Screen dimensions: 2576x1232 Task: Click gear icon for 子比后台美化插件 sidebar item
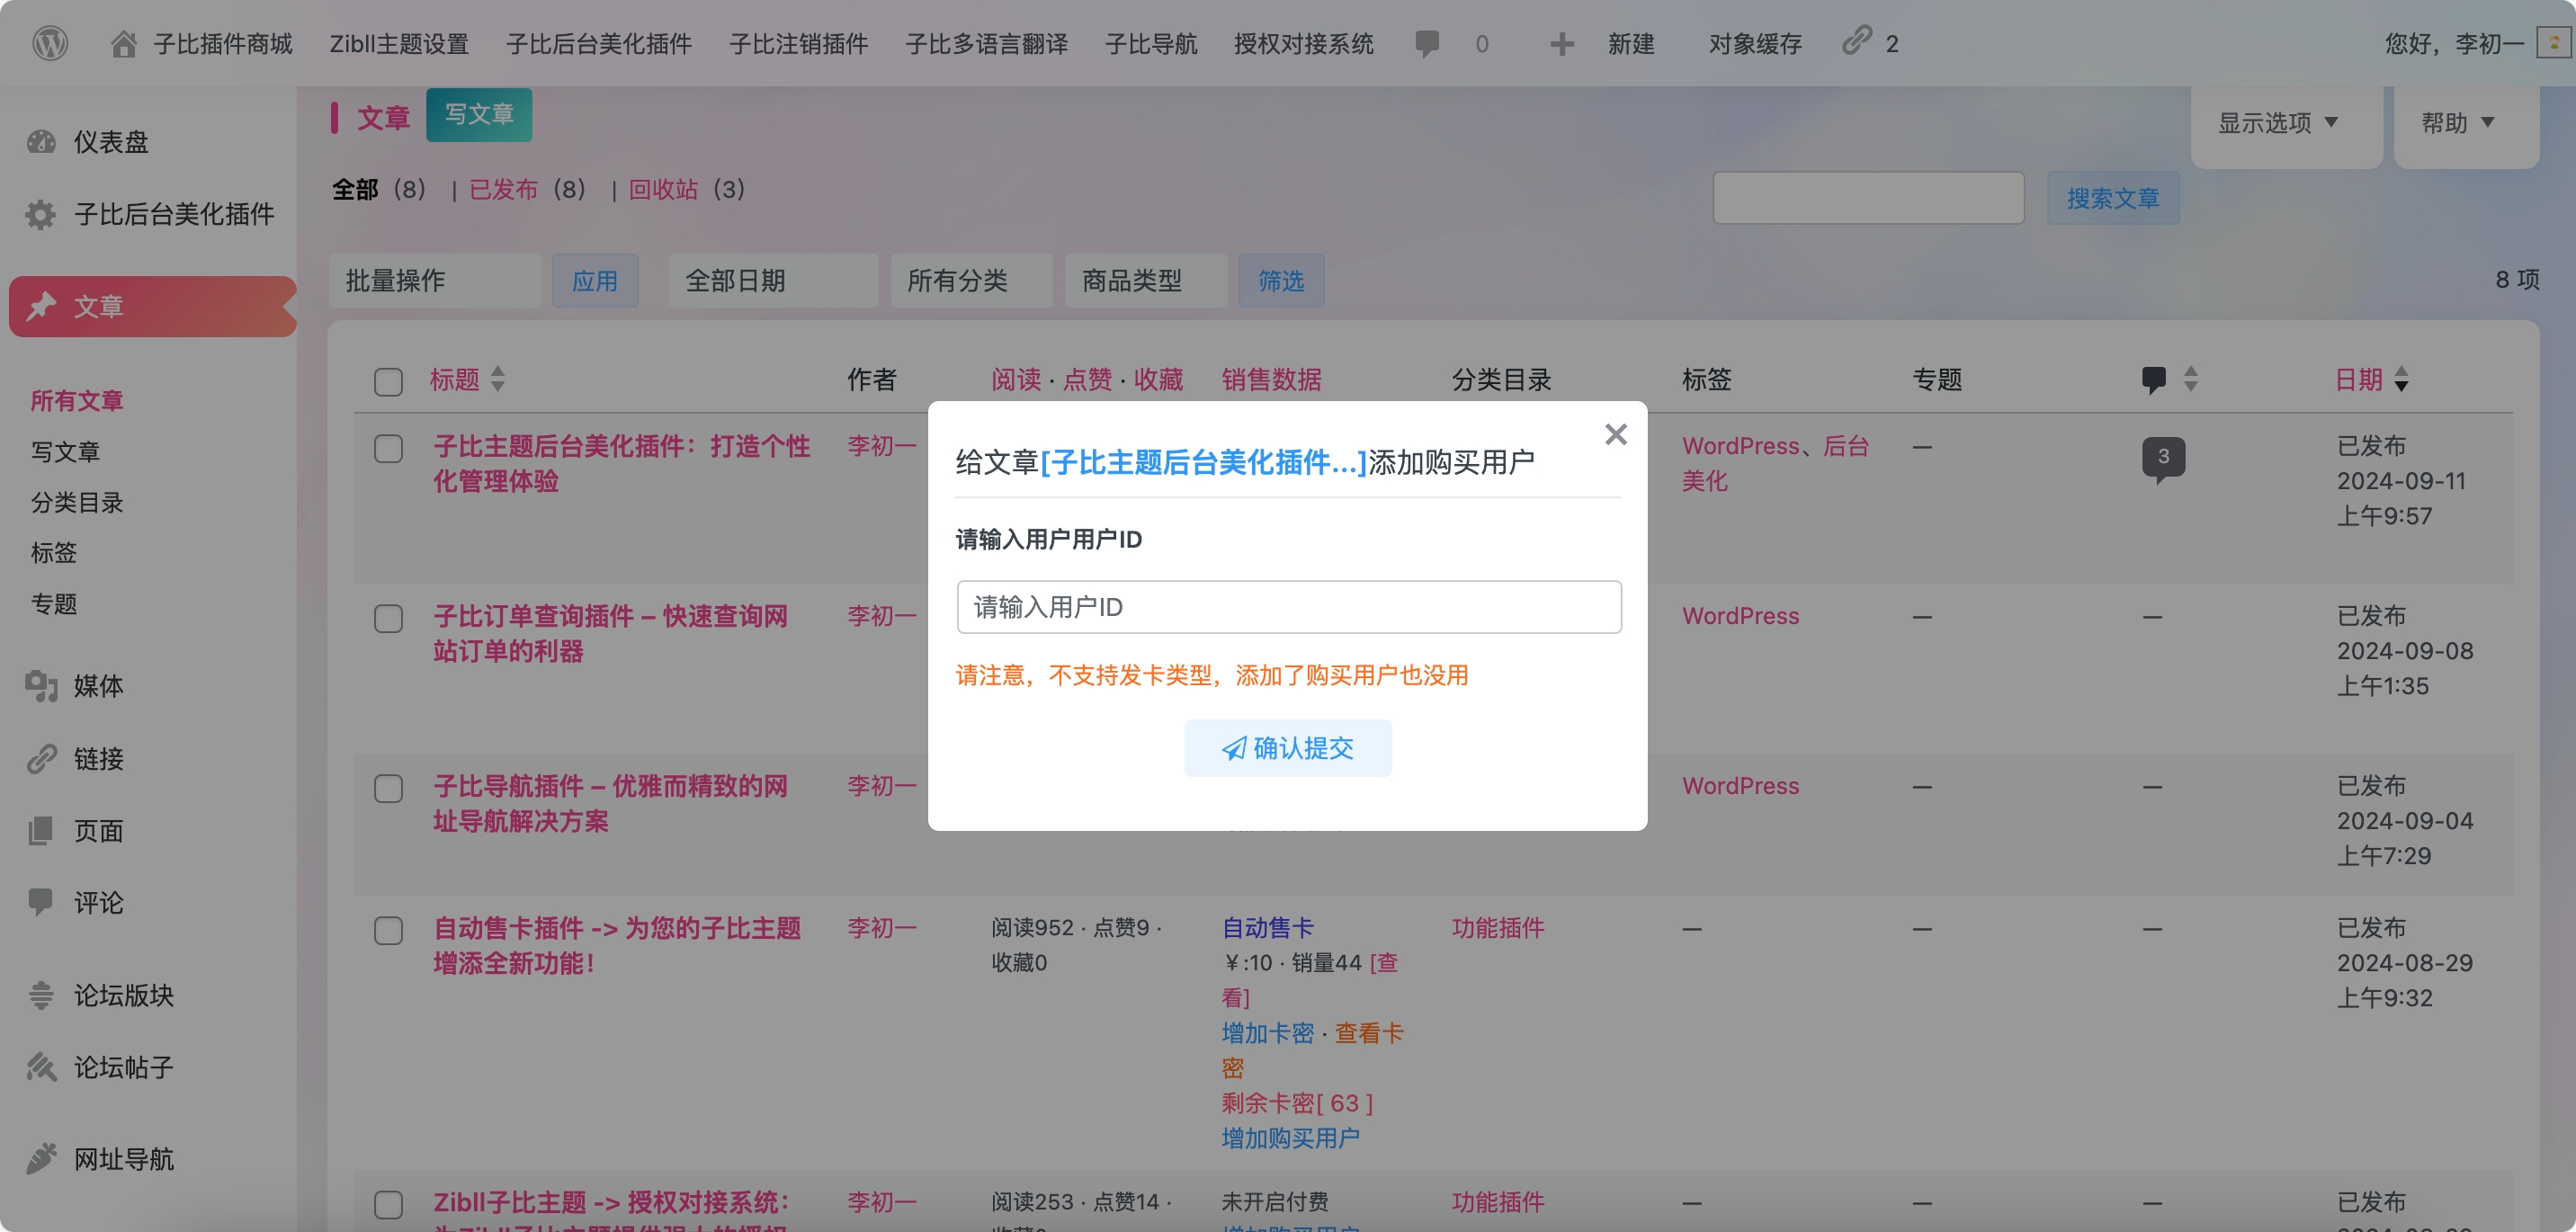[41, 214]
